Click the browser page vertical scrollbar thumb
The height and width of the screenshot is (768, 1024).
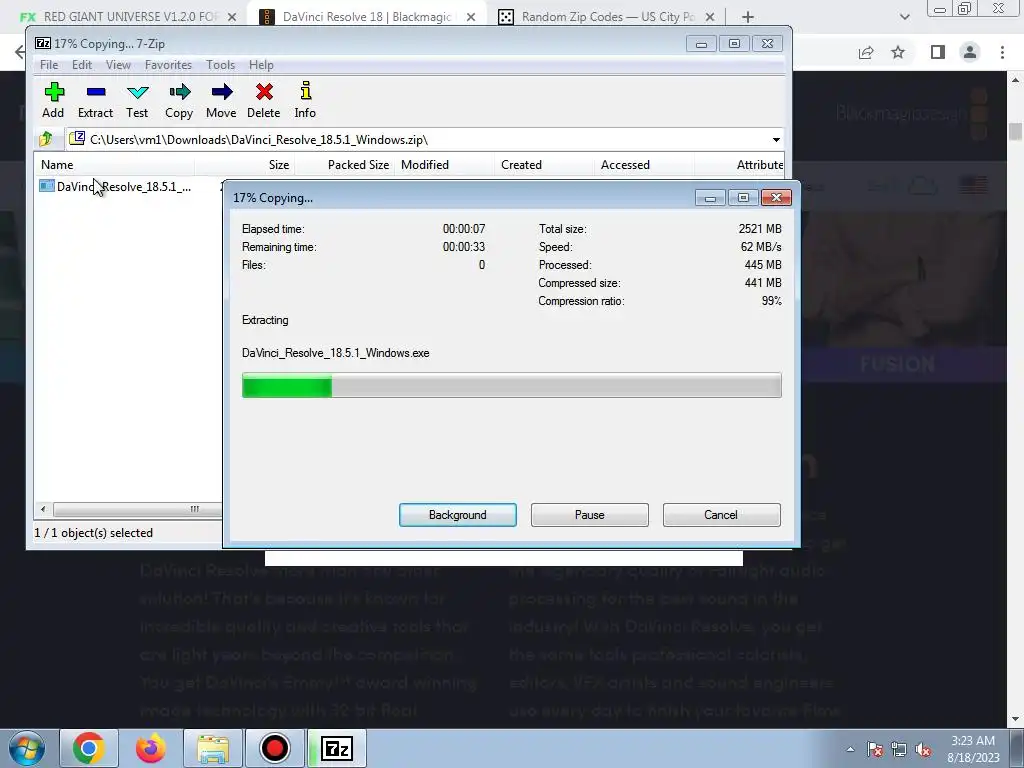click(1015, 131)
